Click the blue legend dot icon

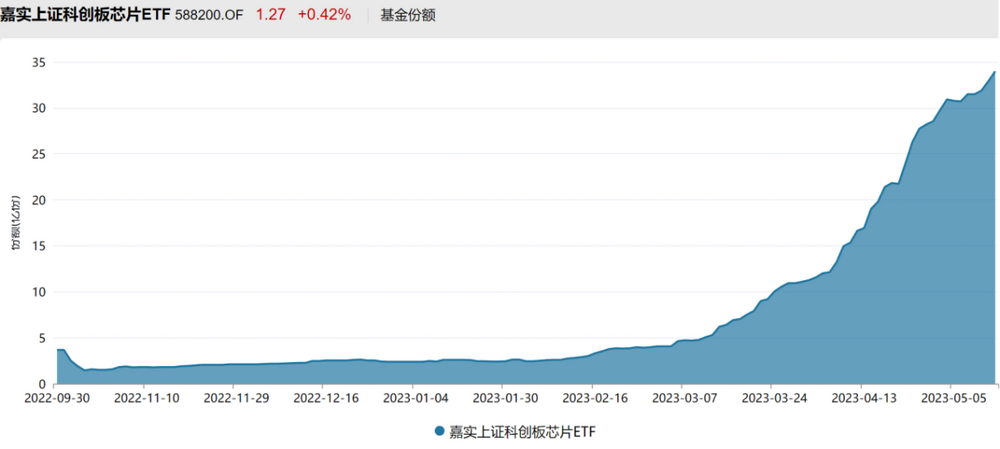click(x=439, y=432)
